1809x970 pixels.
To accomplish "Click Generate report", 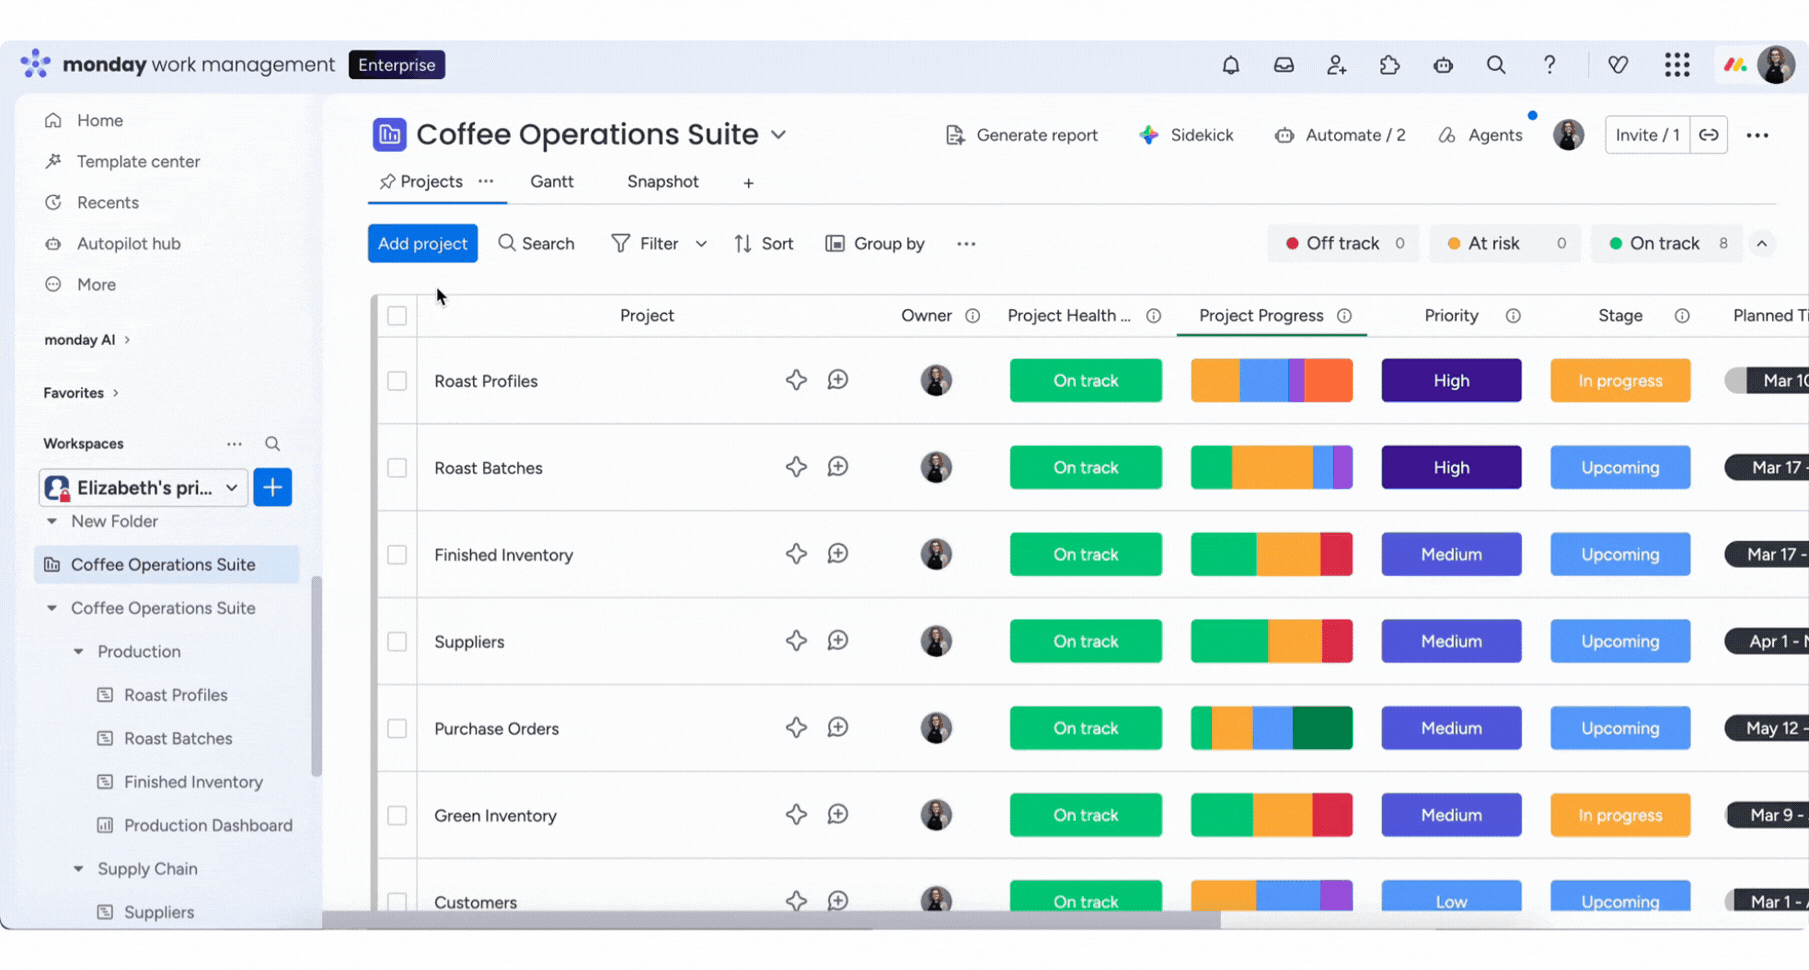I will [x=1021, y=135].
